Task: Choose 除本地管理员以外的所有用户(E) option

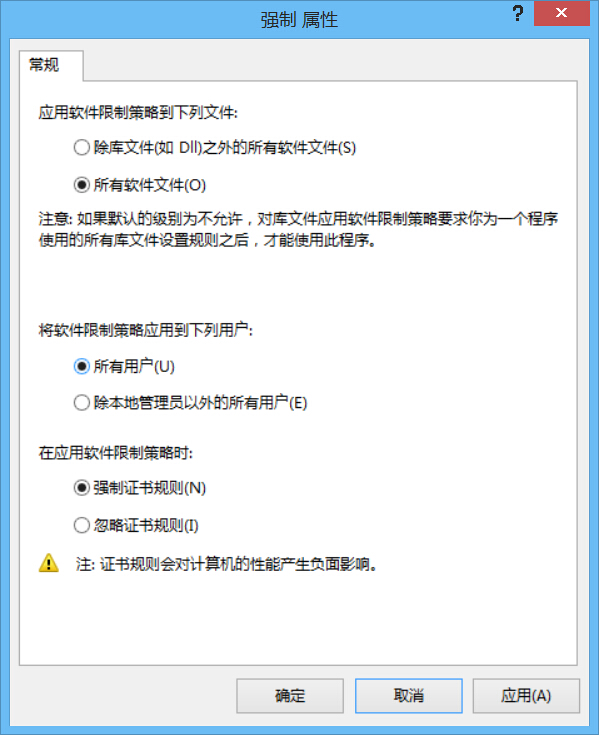Action: [x=191, y=403]
